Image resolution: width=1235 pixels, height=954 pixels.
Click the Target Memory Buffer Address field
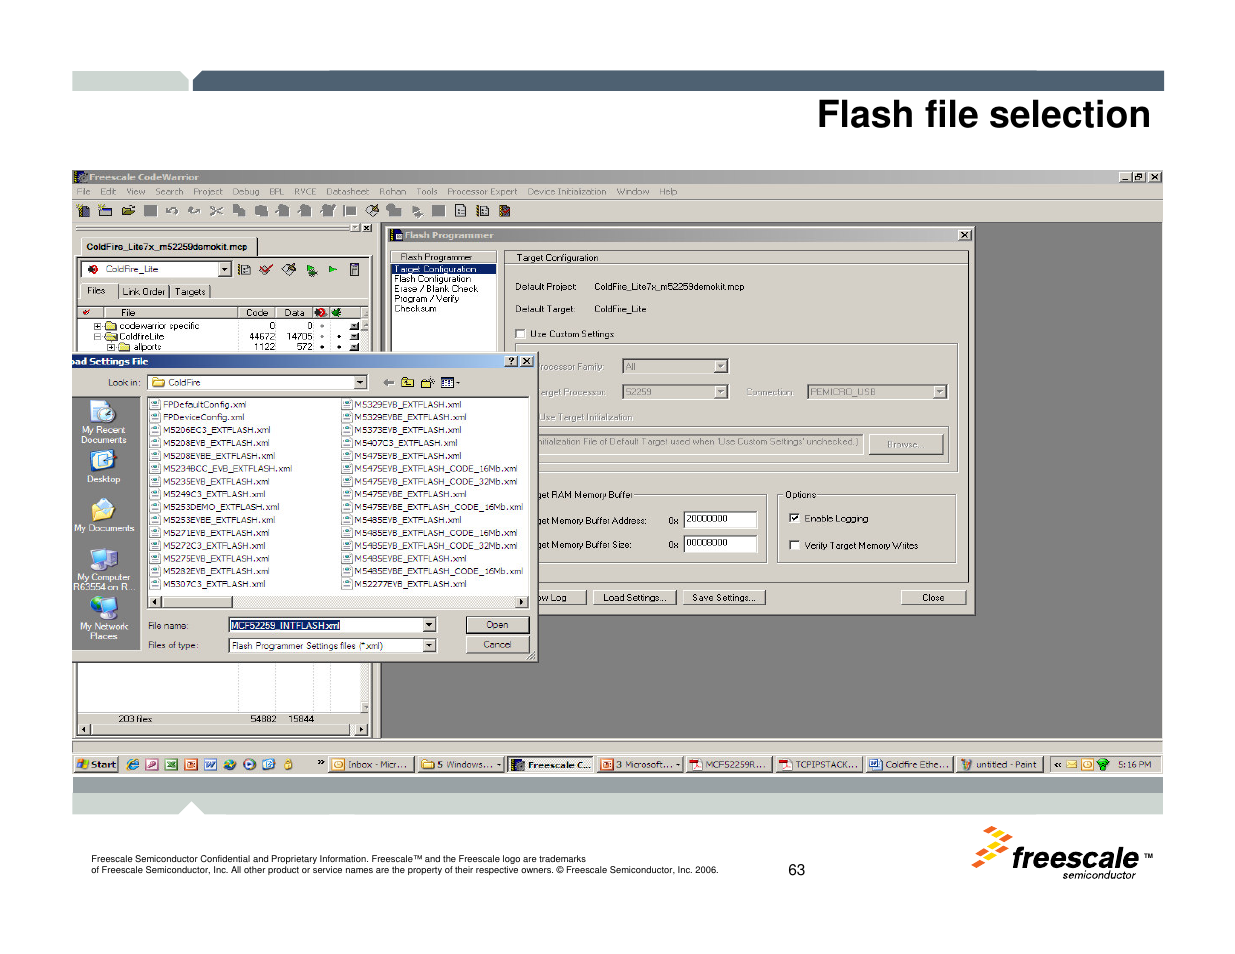[720, 519]
